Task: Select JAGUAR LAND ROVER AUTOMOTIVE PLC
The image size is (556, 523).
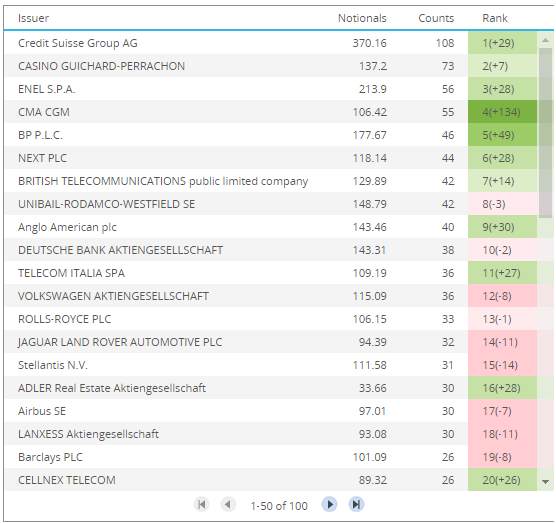Action: coord(120,342)
